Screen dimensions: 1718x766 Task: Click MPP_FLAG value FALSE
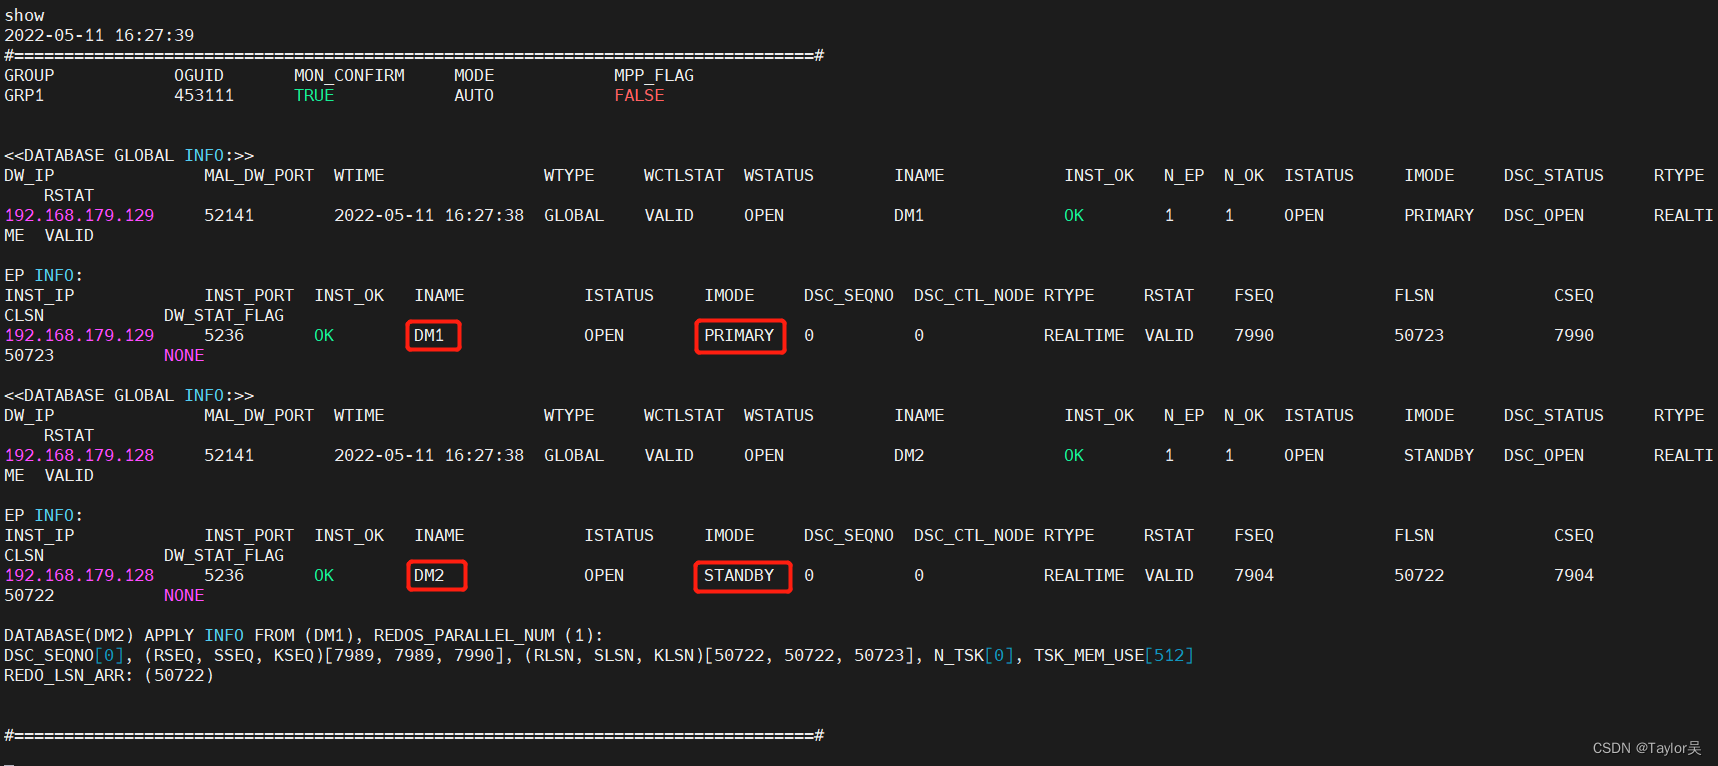point(639,96)
